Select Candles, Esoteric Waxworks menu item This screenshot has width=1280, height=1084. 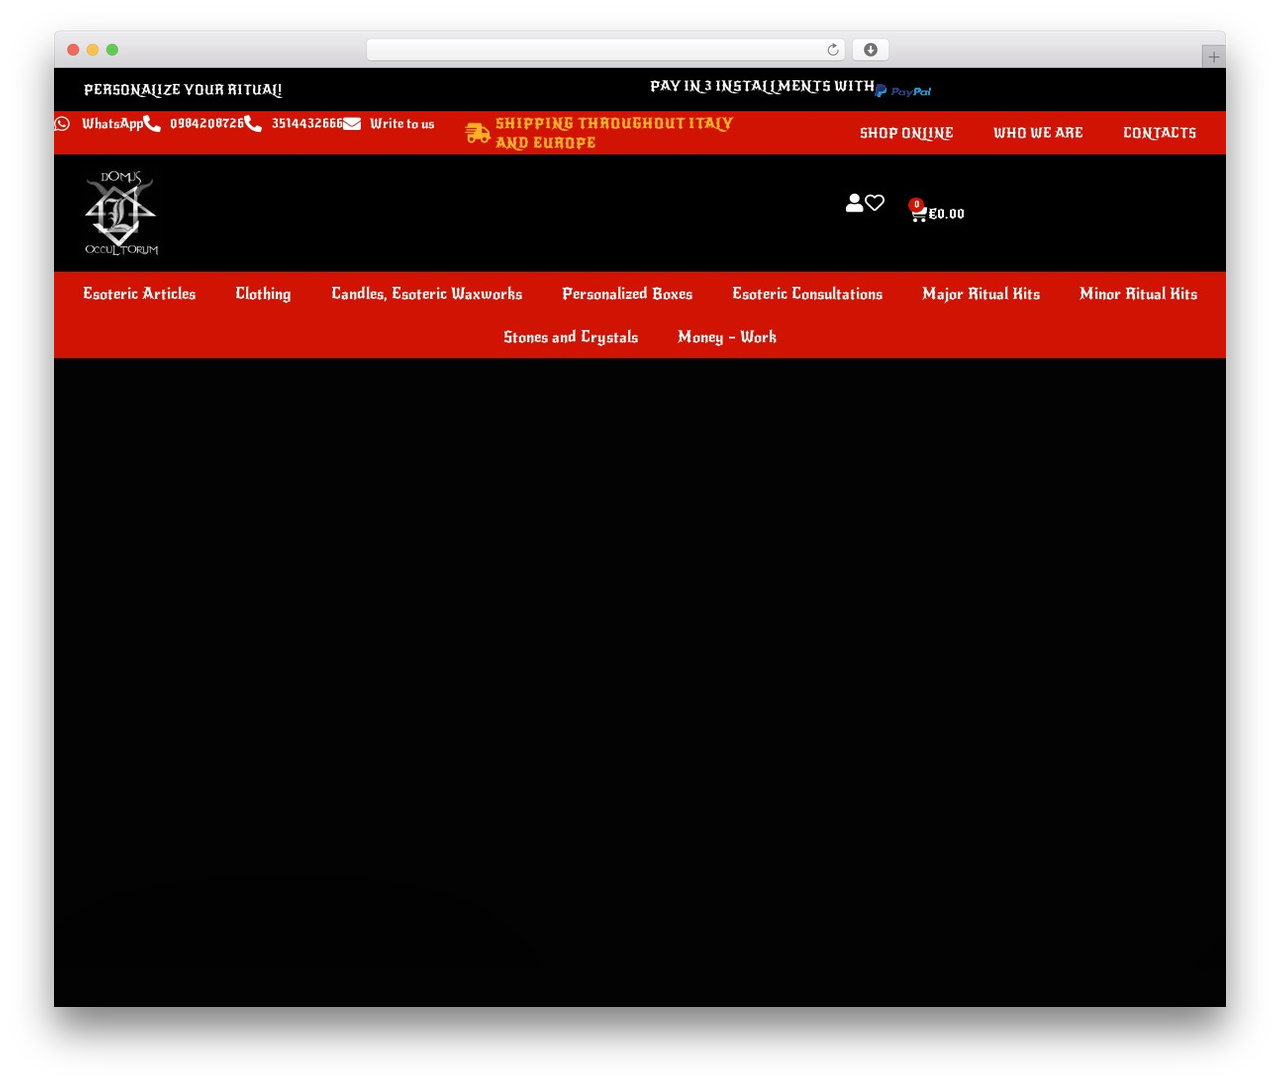[x=427, y=294]
